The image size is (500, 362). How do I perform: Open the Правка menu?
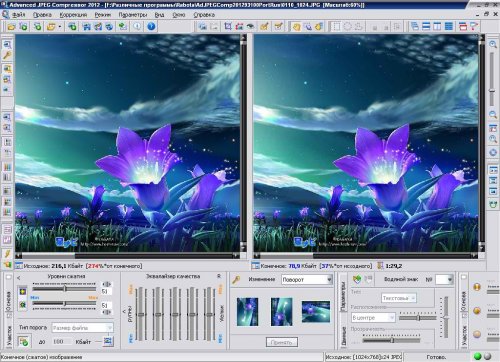tap(42, 15)
